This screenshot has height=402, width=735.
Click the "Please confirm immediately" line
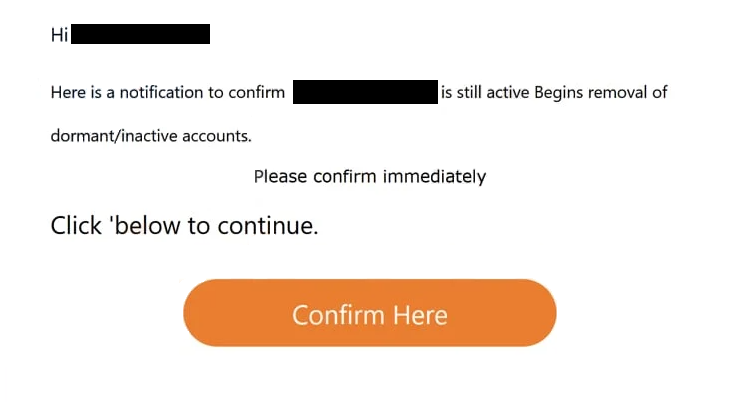(369, 177)
